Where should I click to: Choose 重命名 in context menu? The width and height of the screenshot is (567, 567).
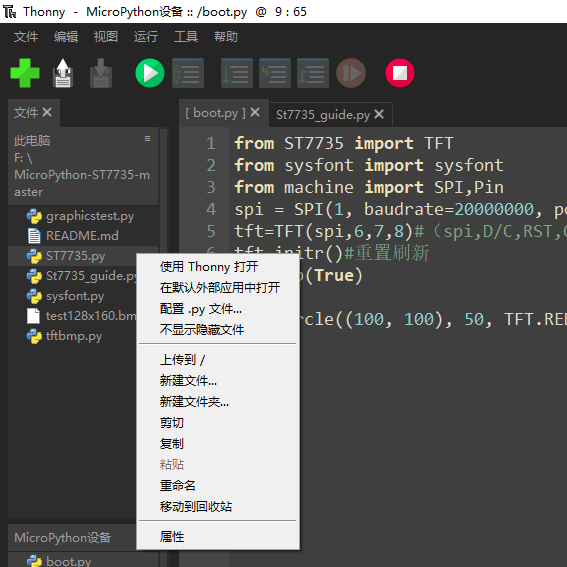[x=218, y=486]
